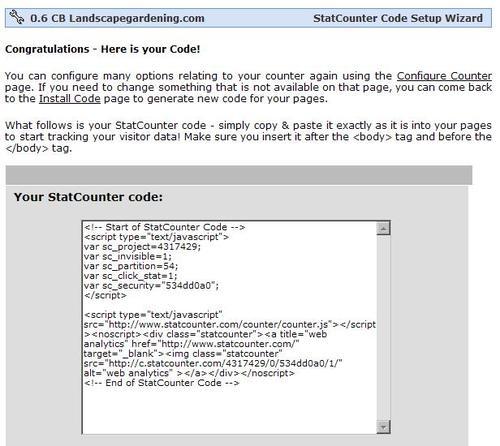This screenshot has height=446, width=500.
Task: Place cursor on End of StatCounter Code comment
Action: [x=161, y=383]
